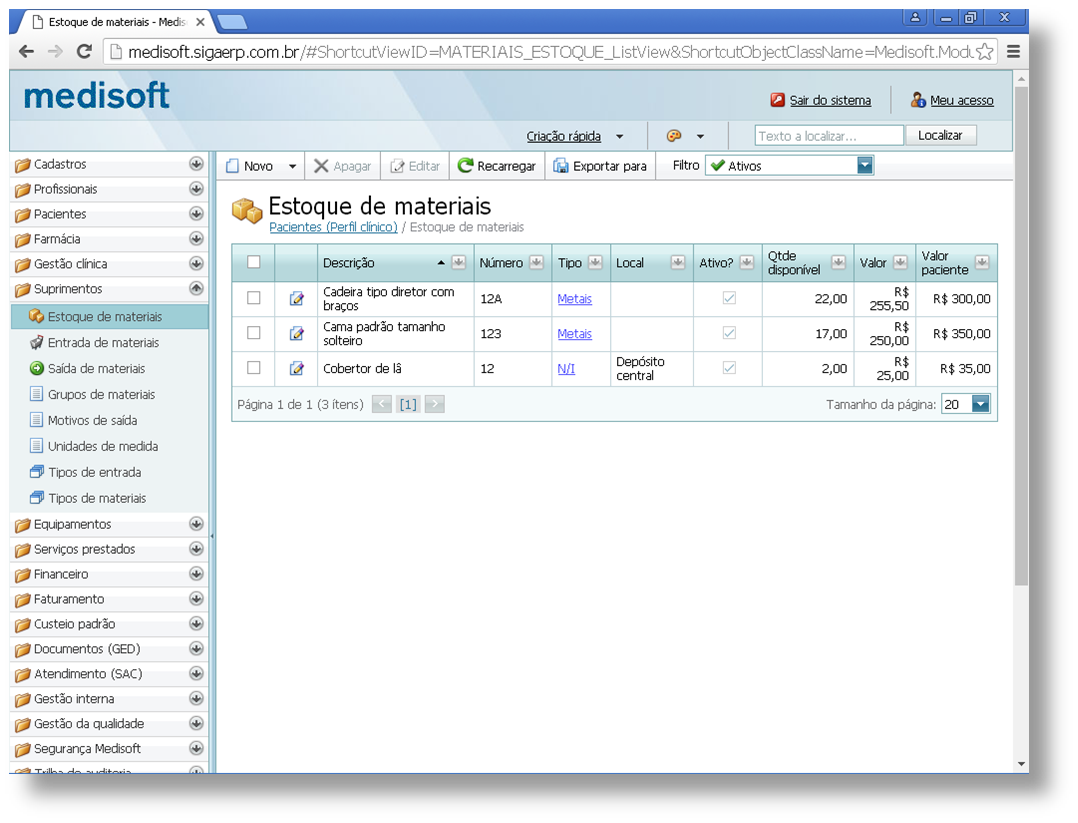The height and width of the screenshot is (823, 1078).
Task: Open Saída de materiais menu item
Action: [x=110, y=369]
